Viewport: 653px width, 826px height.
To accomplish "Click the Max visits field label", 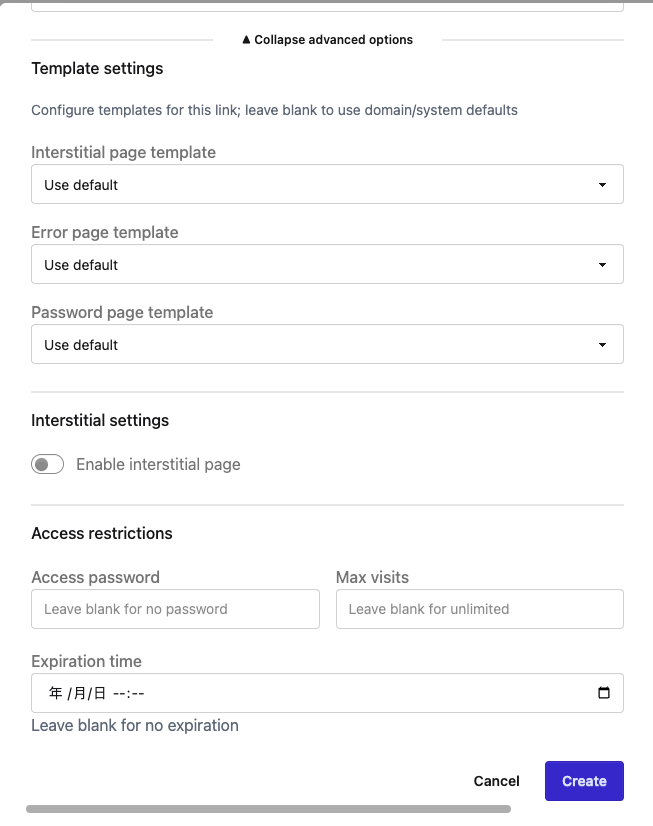I will (x=372, y=577).
